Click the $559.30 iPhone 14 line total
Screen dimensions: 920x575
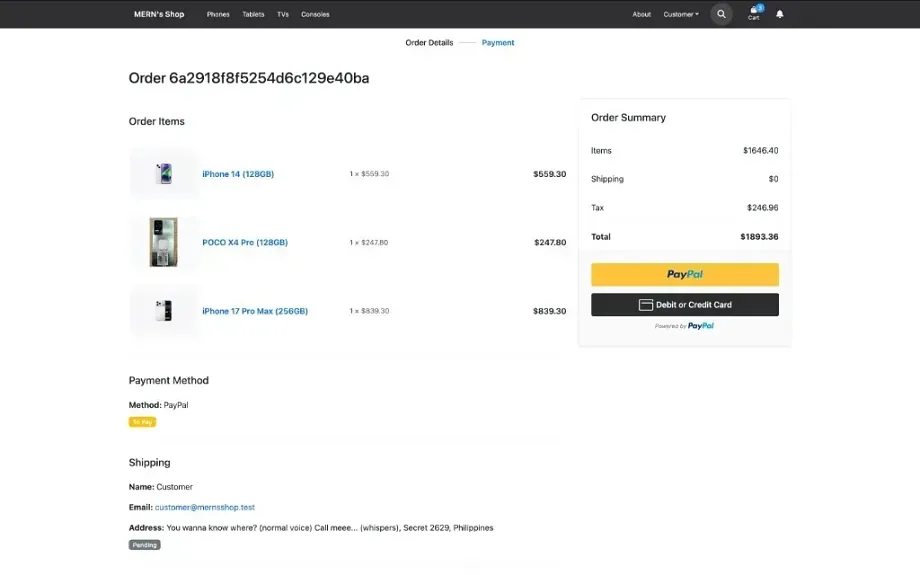pyautogui.click(x=549, y=174)
